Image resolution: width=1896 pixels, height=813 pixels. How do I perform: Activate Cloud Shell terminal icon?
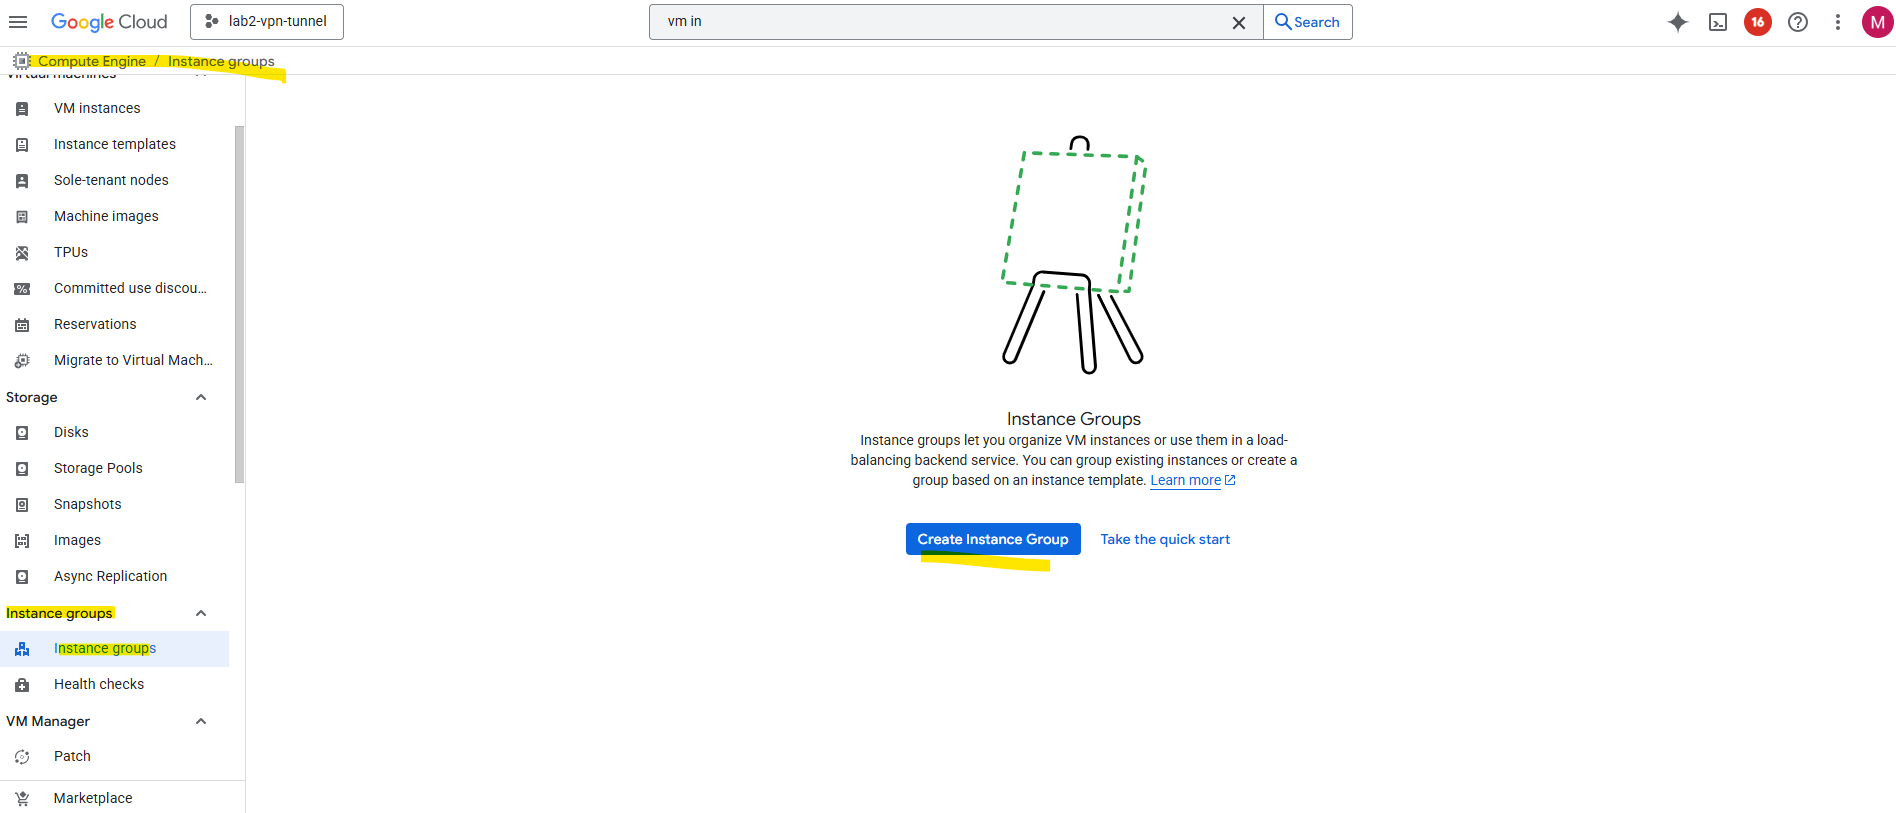tap(1718, 22)
